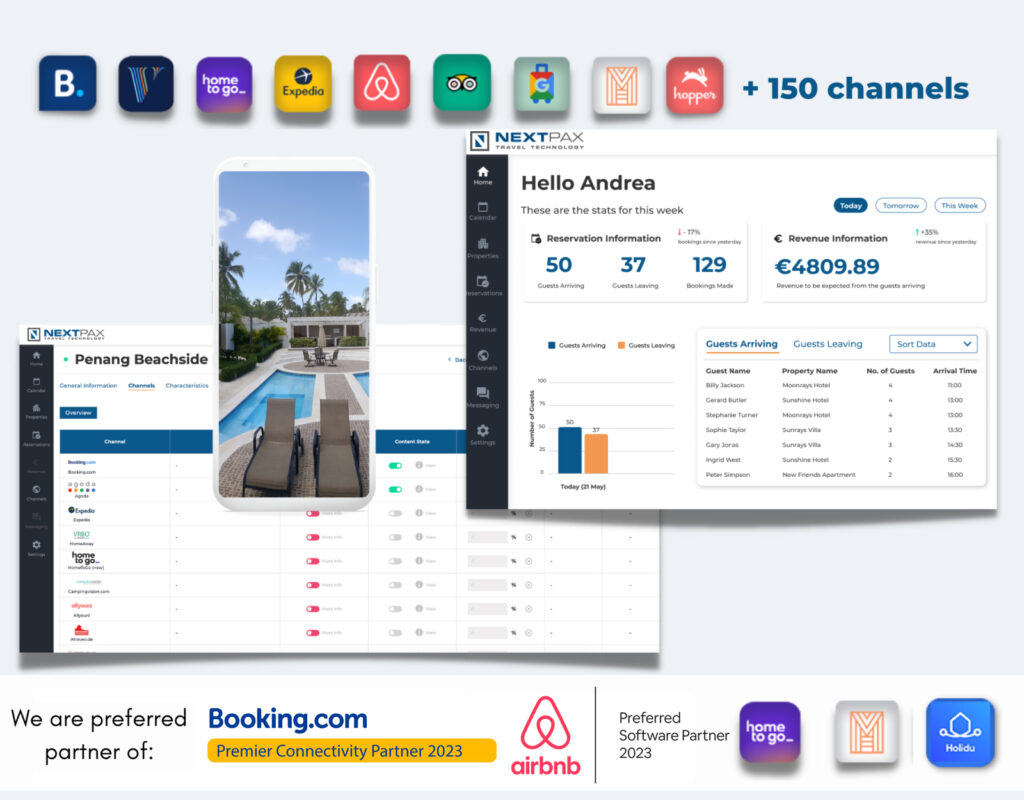Switch to Guests Arriving tab
Screen dimensions: 1024x800
coord(742,344)
